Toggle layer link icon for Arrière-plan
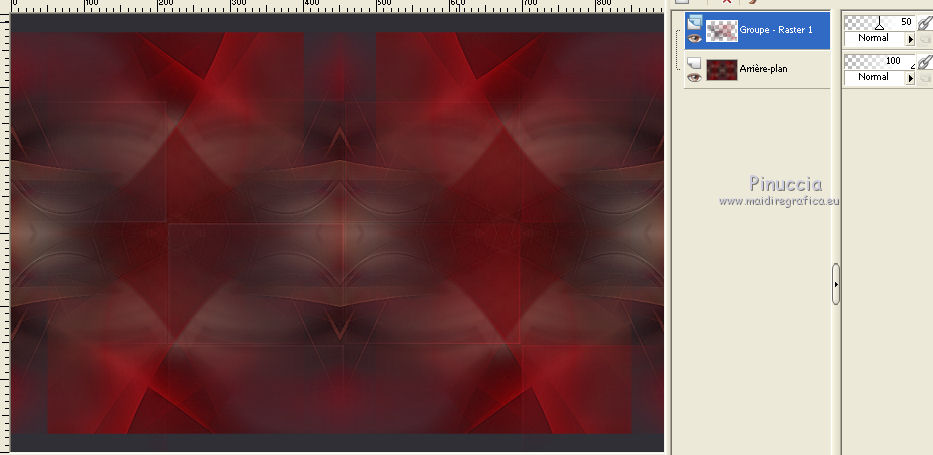 (924, 61)
